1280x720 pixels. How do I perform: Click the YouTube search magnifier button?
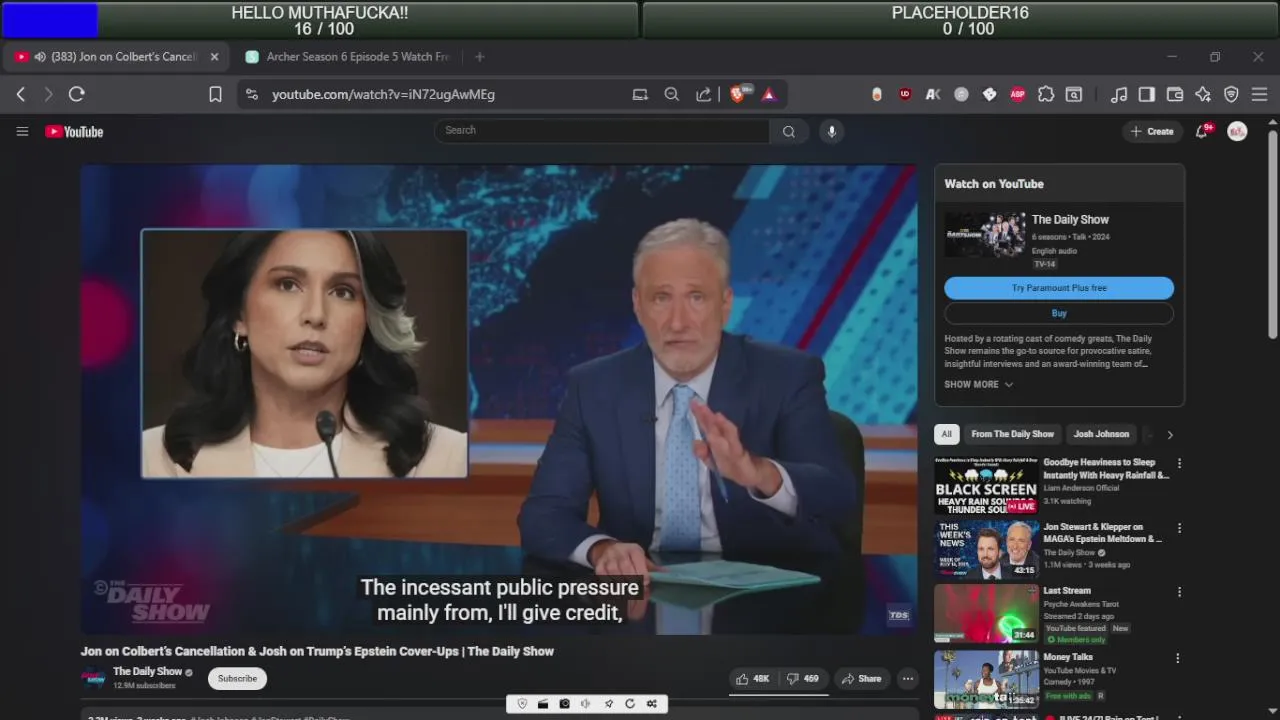pos(789,131)
